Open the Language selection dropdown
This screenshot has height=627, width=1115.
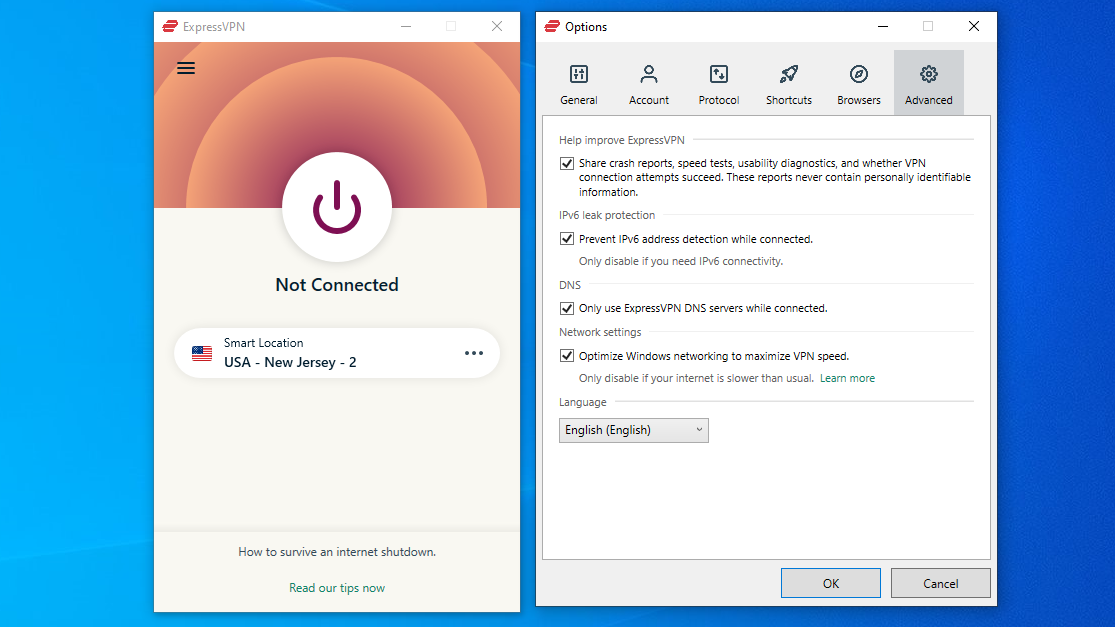pos(633,430)
